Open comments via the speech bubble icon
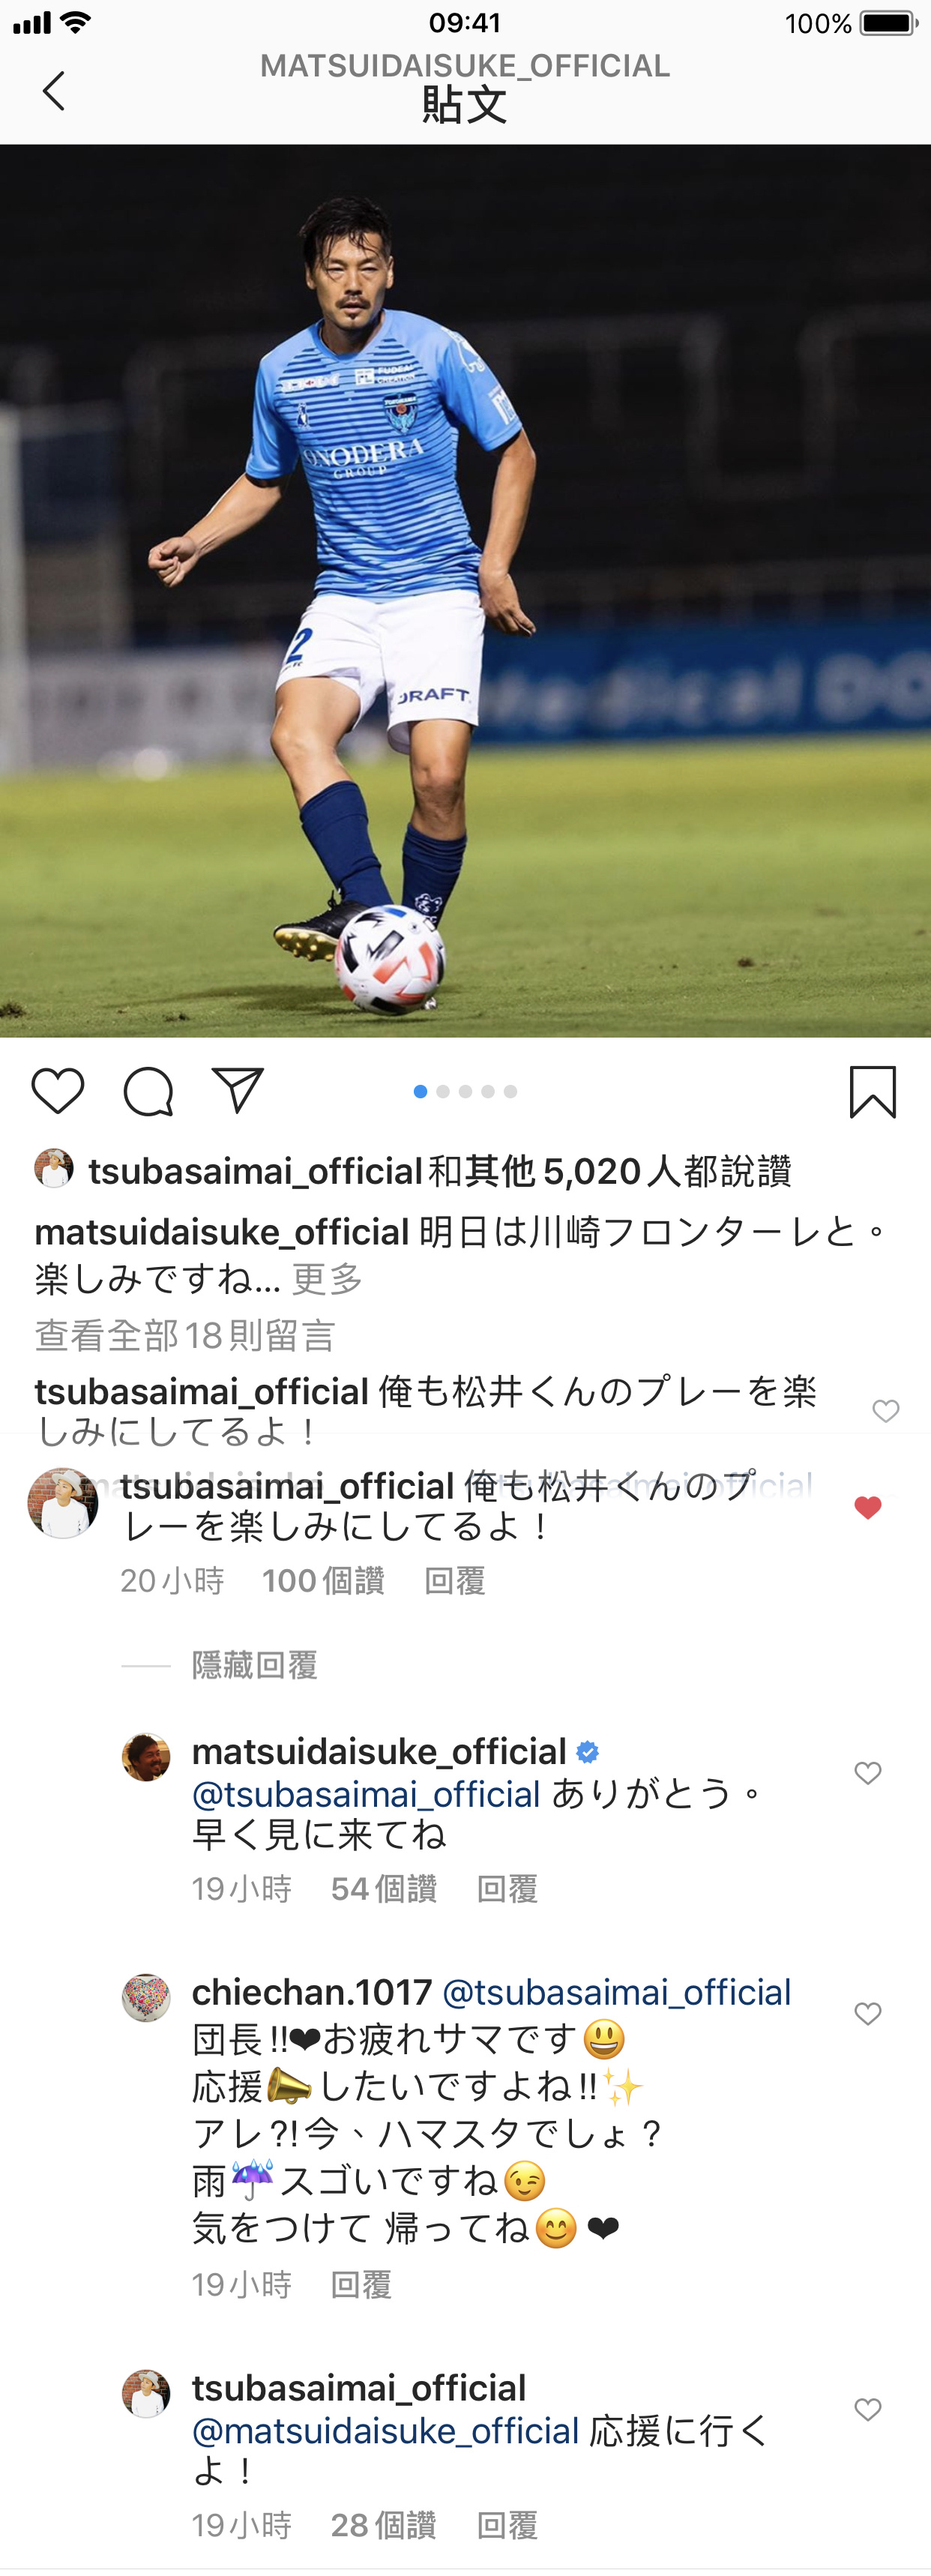This screenshot has width=931, height=2576. click(x=148, y=1091)
